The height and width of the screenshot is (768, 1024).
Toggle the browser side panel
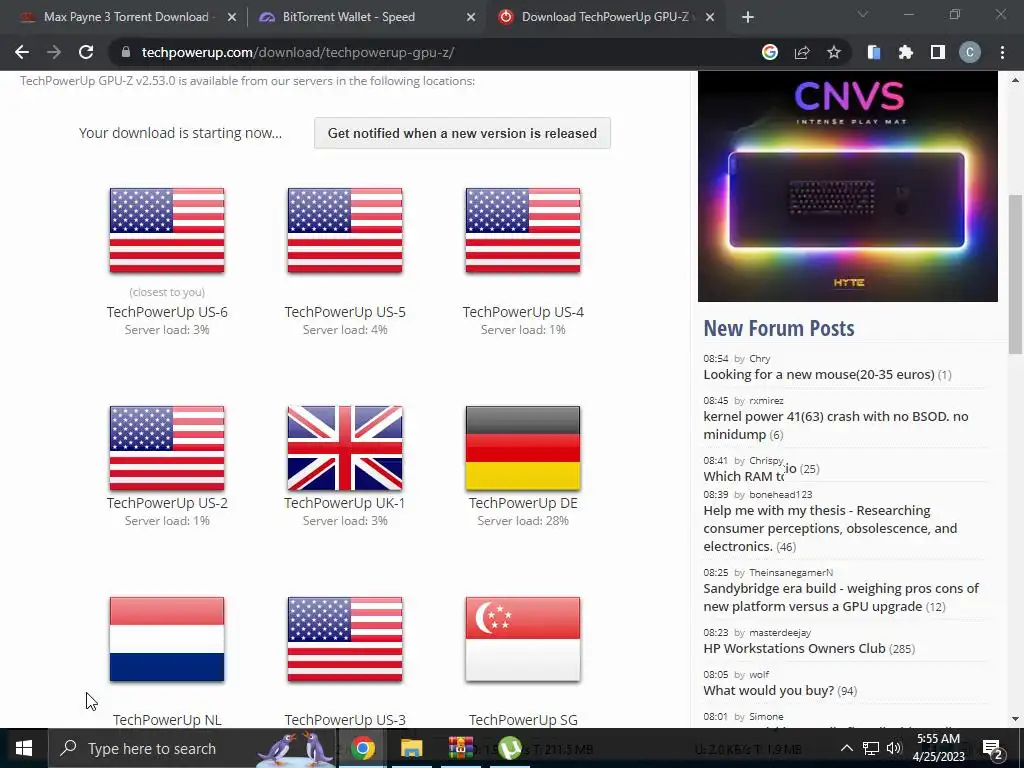938,52
